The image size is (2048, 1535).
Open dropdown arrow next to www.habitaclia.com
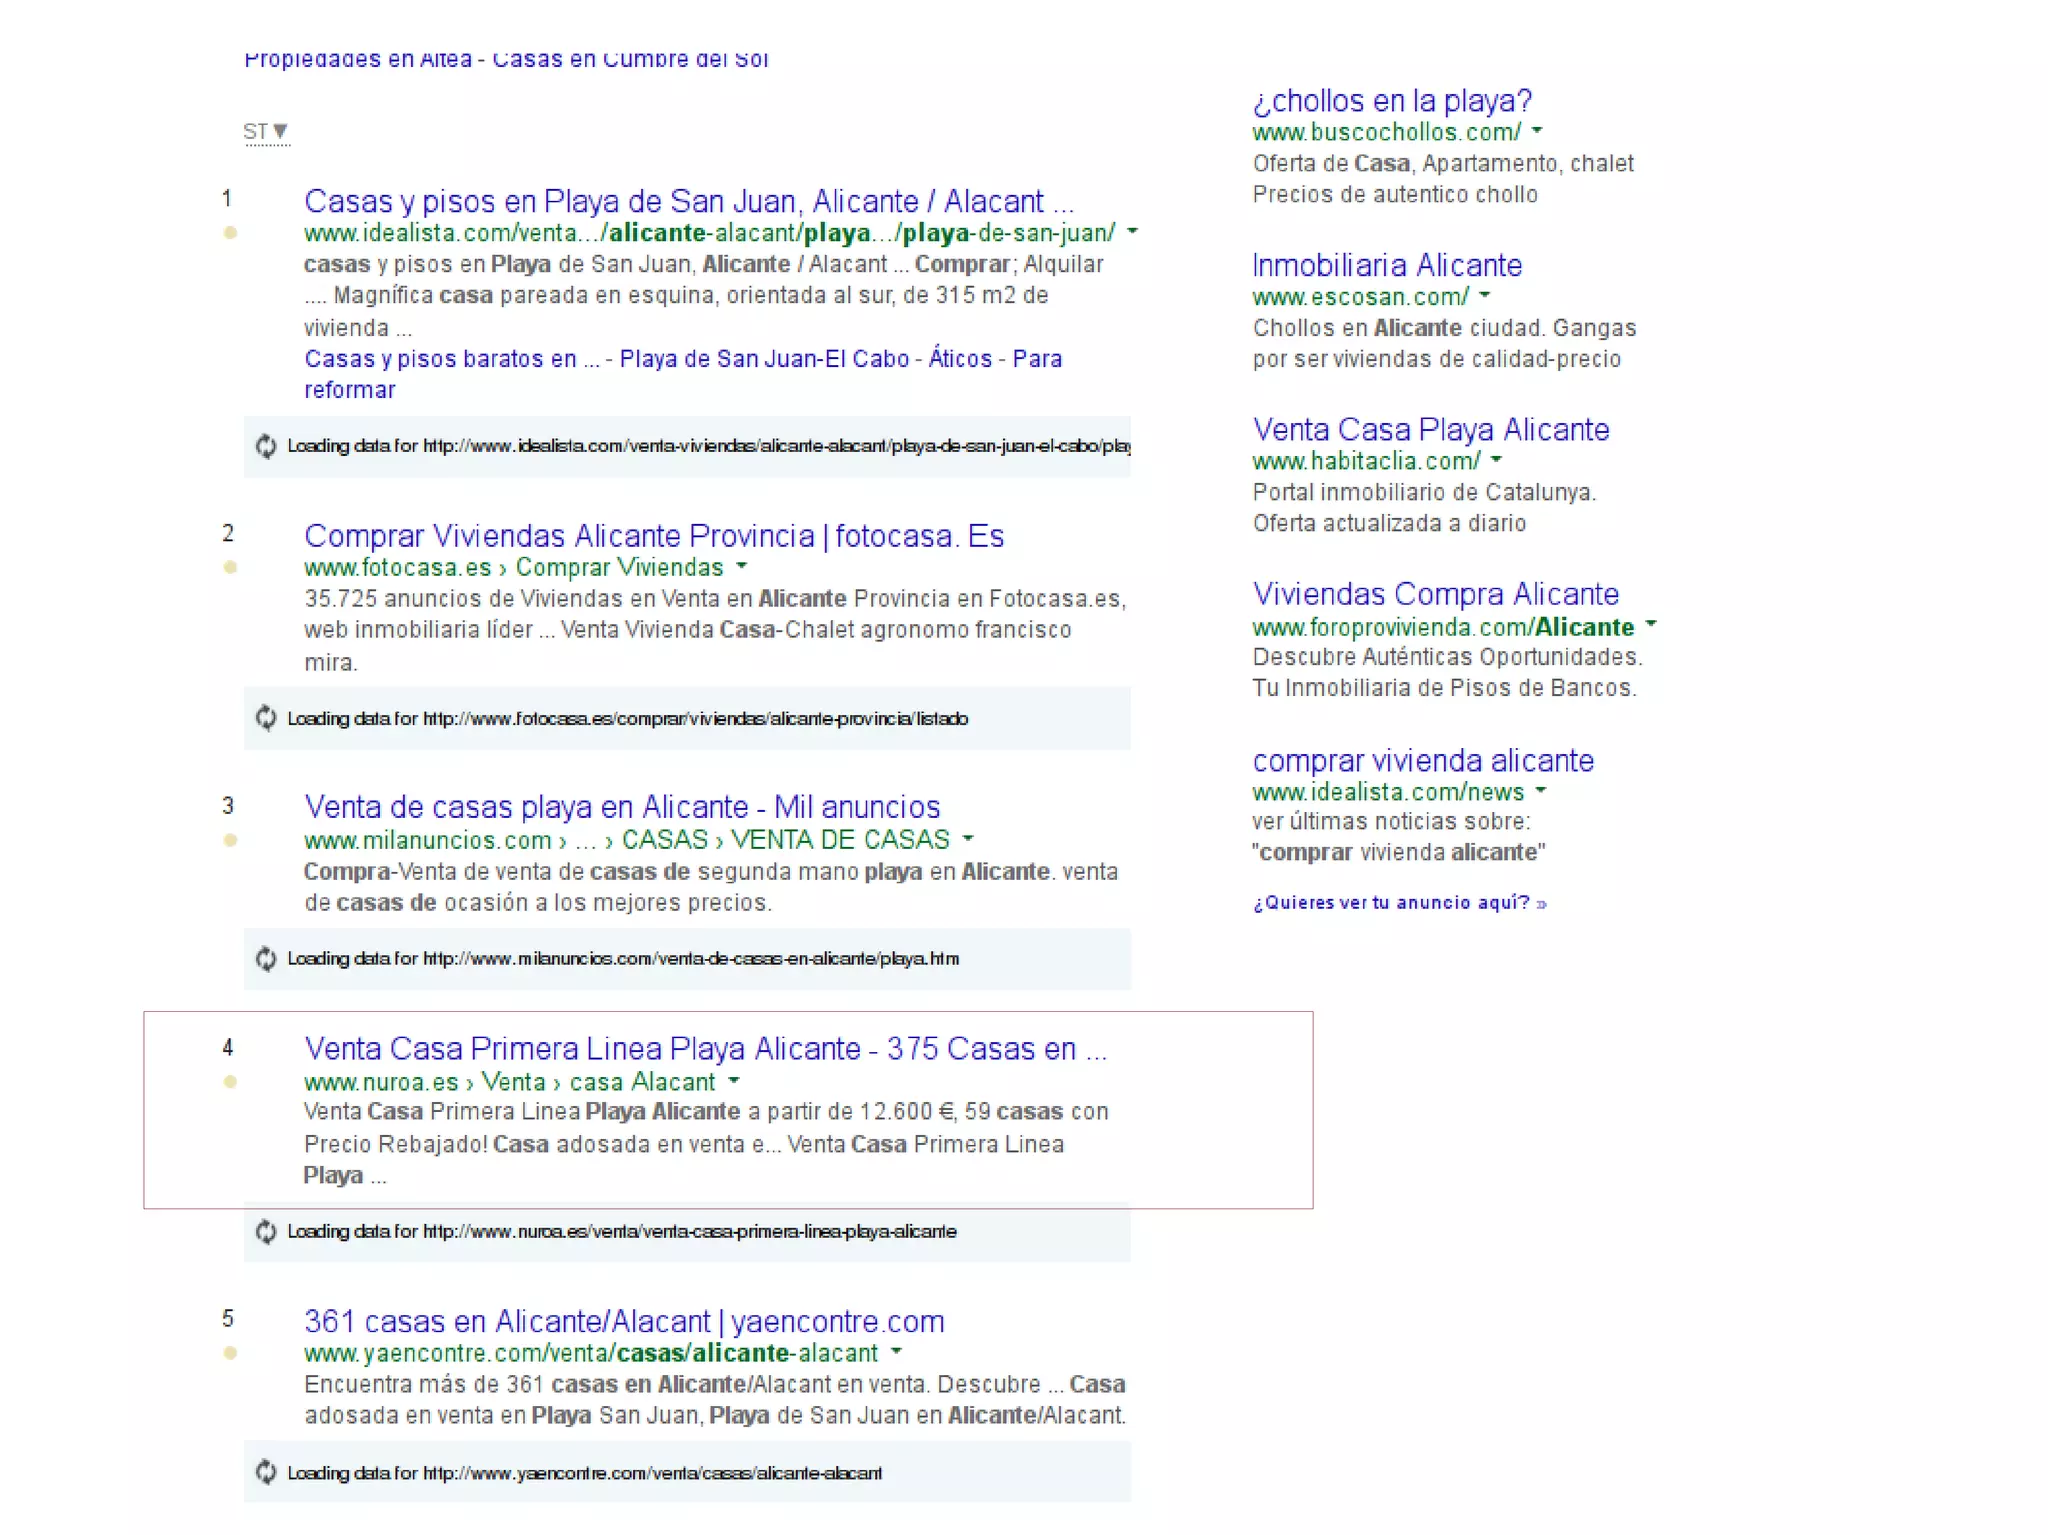click(x=1497, y=459)
